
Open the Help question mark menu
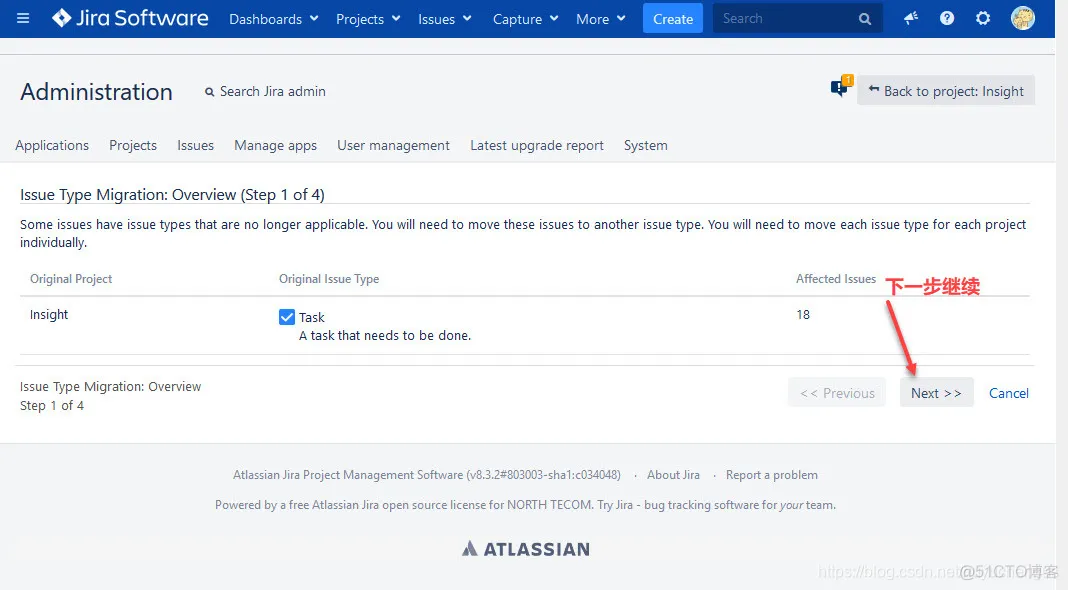pyautogui.click(x=947, y=18)
